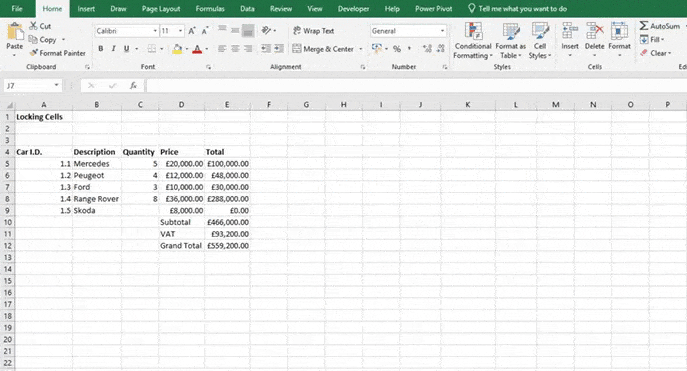Switch to the Formulas tab
The height and width of the screenshot is (371, 687).
click(x=210, y=9)
